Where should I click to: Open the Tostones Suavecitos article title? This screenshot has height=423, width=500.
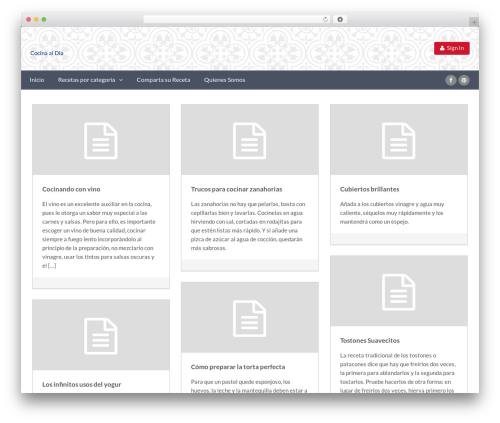tap(369, 341)
